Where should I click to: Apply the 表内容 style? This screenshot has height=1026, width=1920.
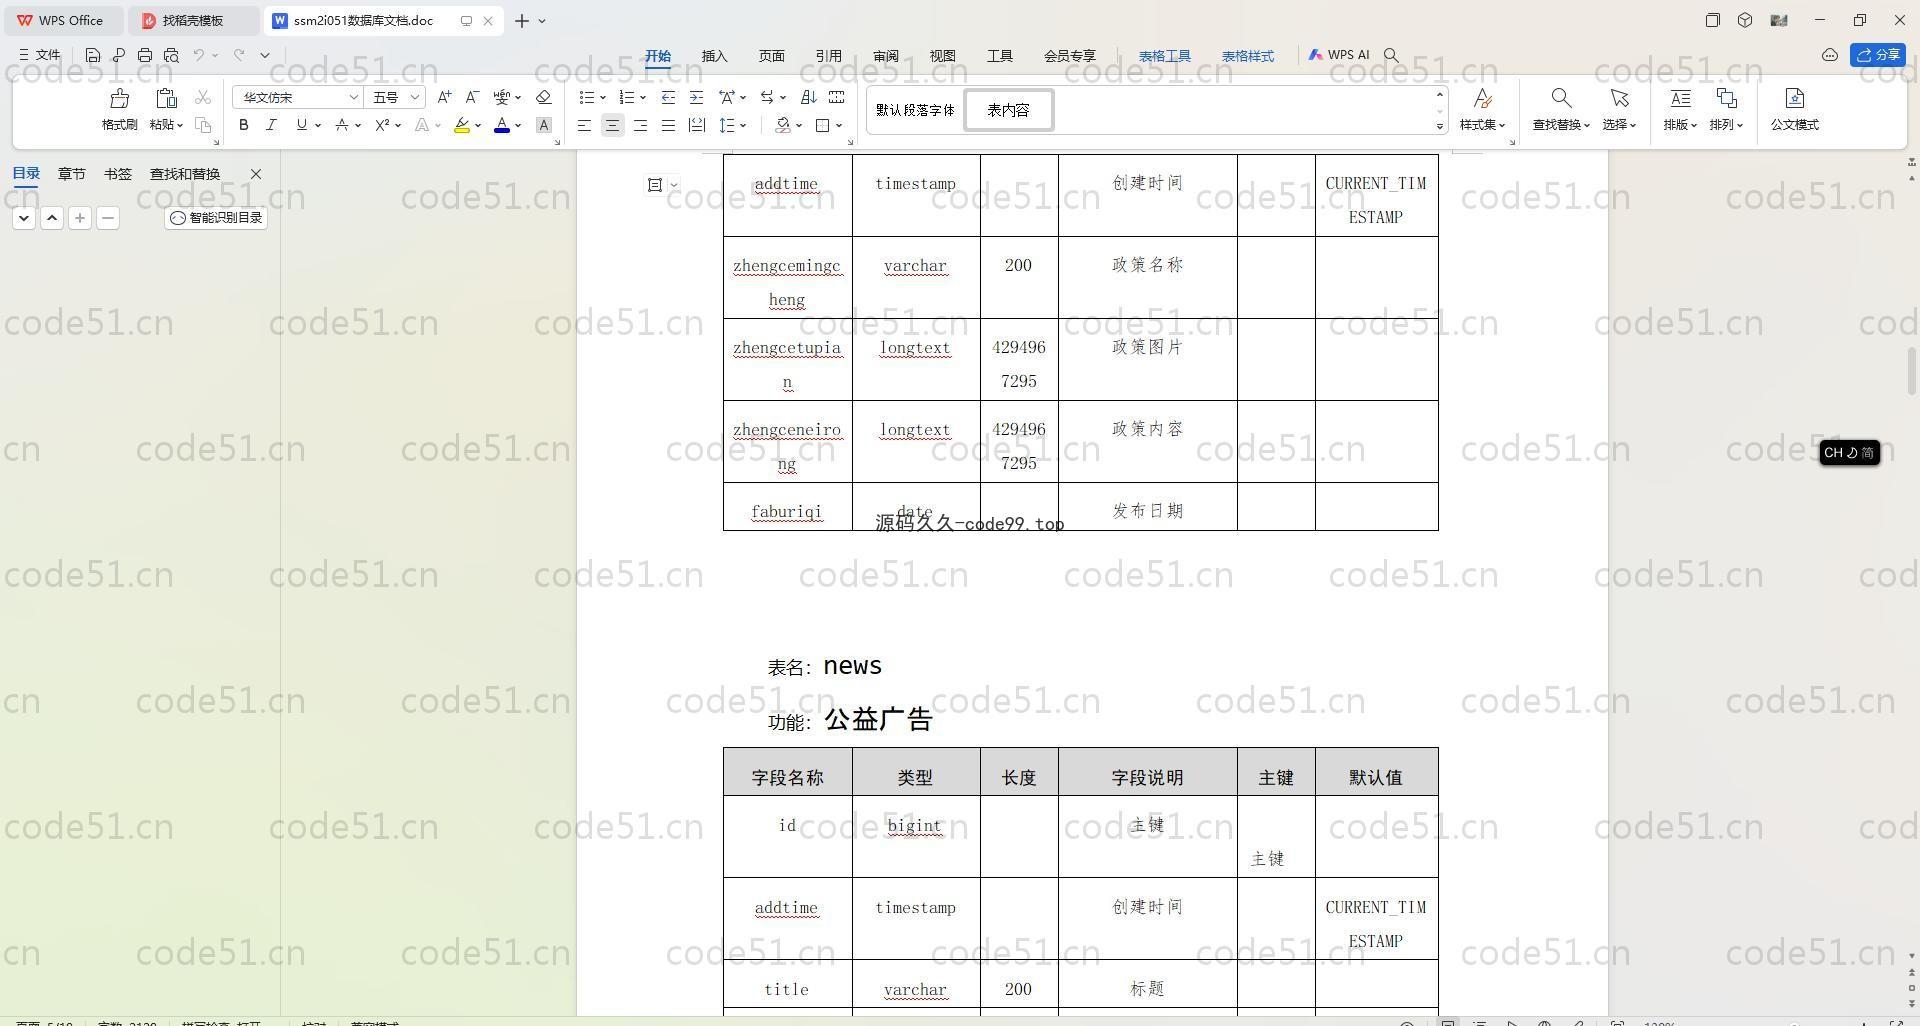(1008, 110)
